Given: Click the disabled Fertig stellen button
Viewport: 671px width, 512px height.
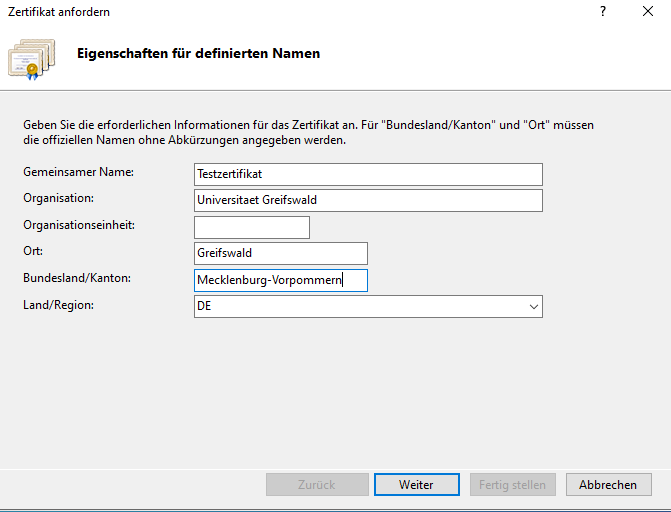Looking at the screenshot, I should coord(512,485).
